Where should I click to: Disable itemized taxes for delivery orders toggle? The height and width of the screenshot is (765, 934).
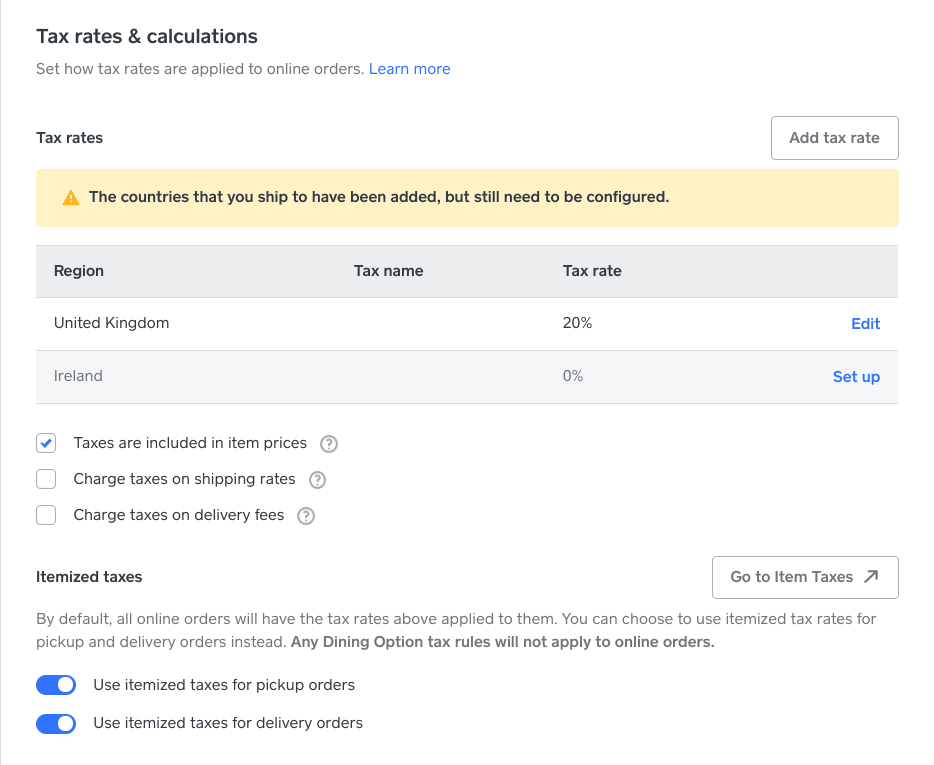56,723
